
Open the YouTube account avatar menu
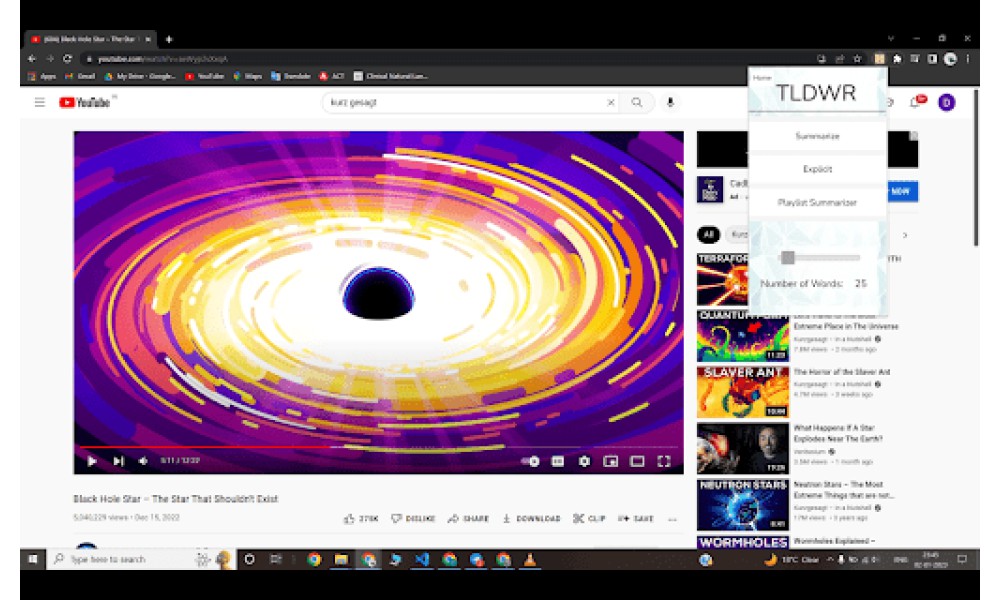click(x=946, y=102)
